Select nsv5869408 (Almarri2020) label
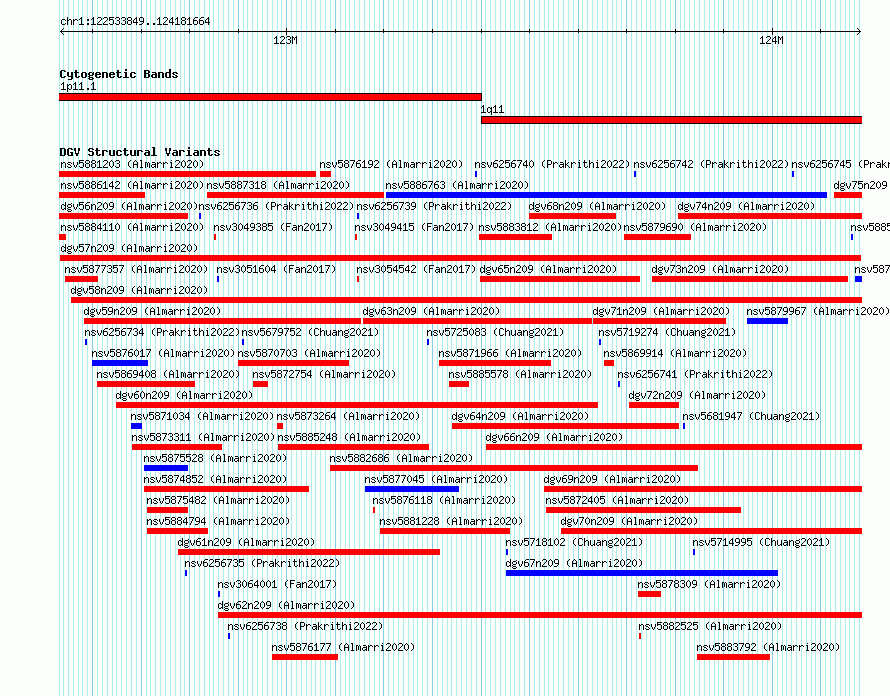Image resolution: width=890 pixels, height=696 pixels. [168, 374]
